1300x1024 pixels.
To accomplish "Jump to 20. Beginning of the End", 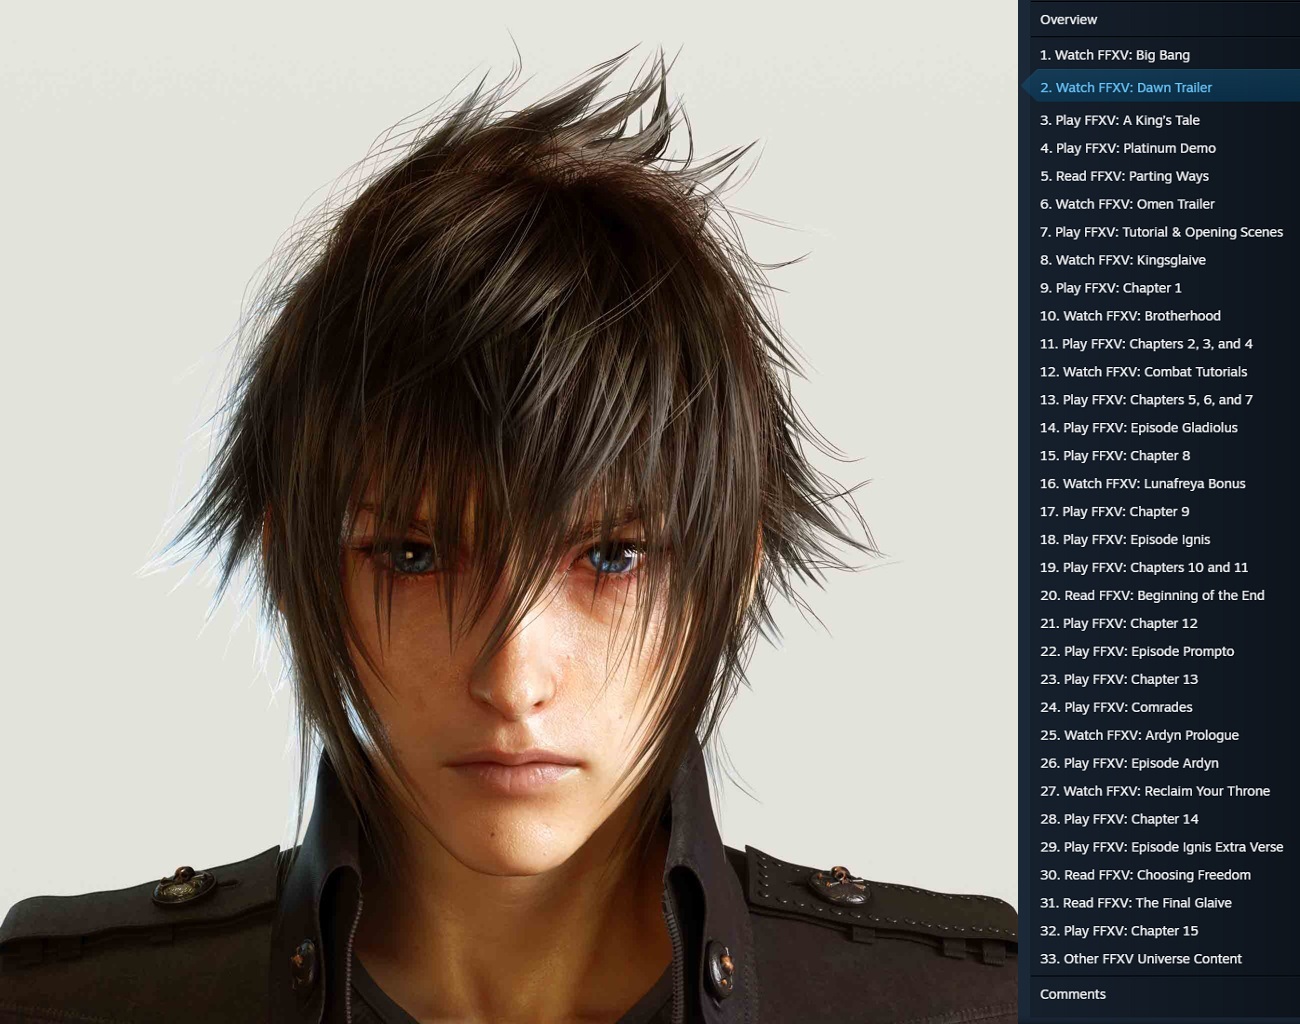I will [x=1152, y=596].
